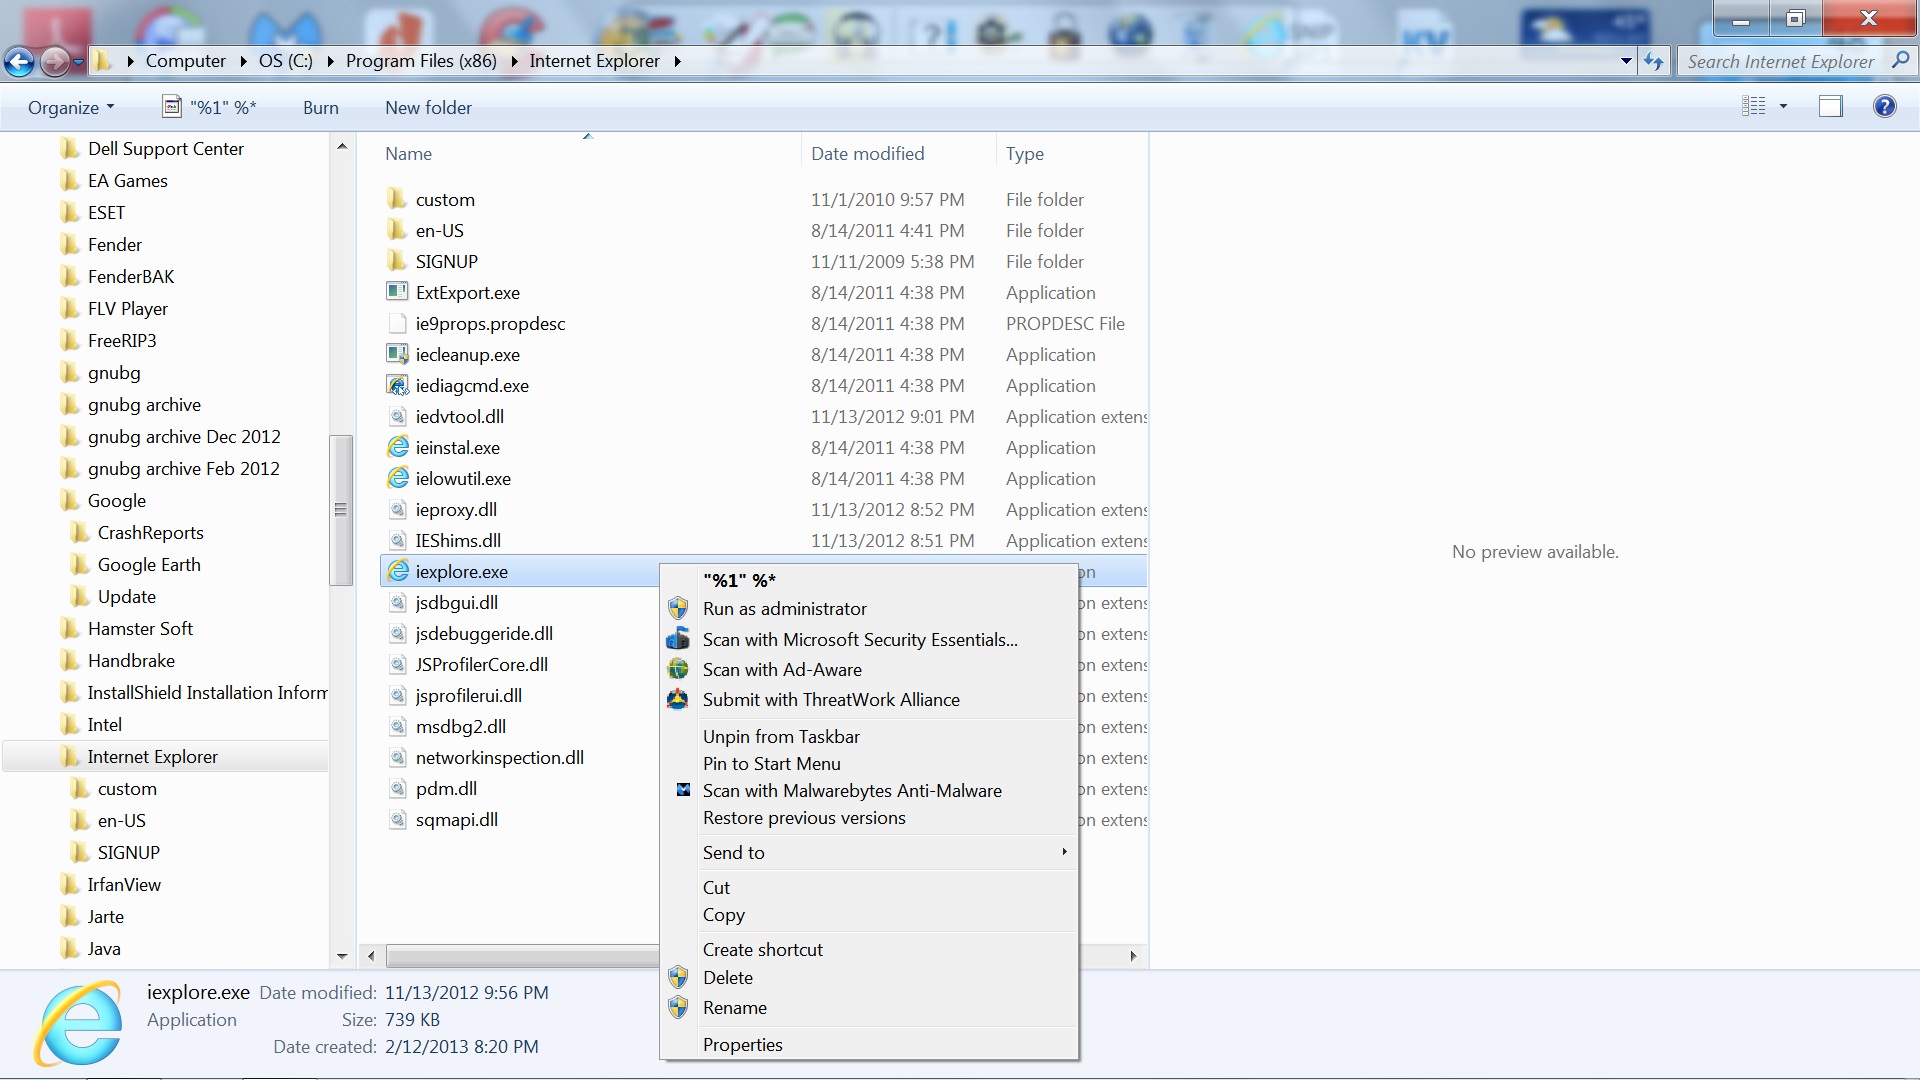The height and width of the screenshot is (1080, 1920).
Task: Click the Burn toolbar button
Action: click(320, 107)
